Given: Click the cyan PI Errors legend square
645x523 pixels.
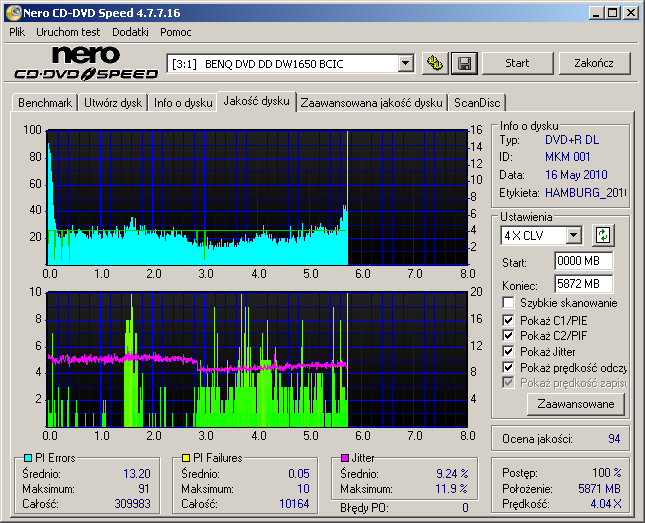Looking at the screenshot, I should click(x=28, y=458).
